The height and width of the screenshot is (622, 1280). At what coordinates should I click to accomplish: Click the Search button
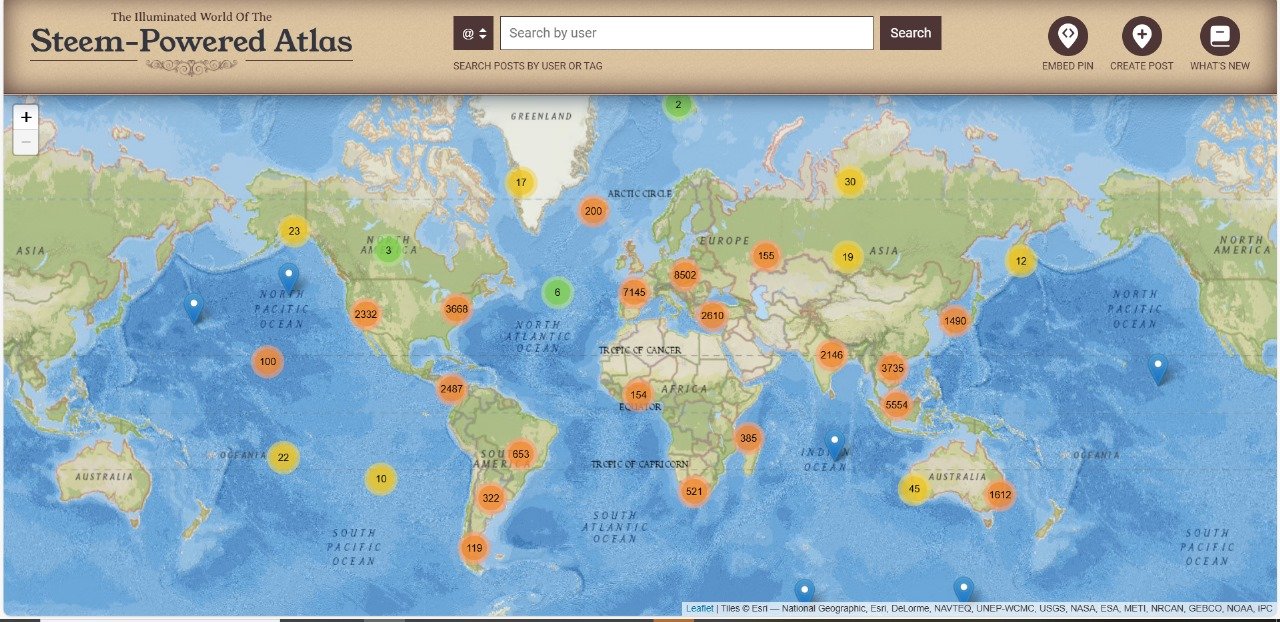click(x=910, y=33)
